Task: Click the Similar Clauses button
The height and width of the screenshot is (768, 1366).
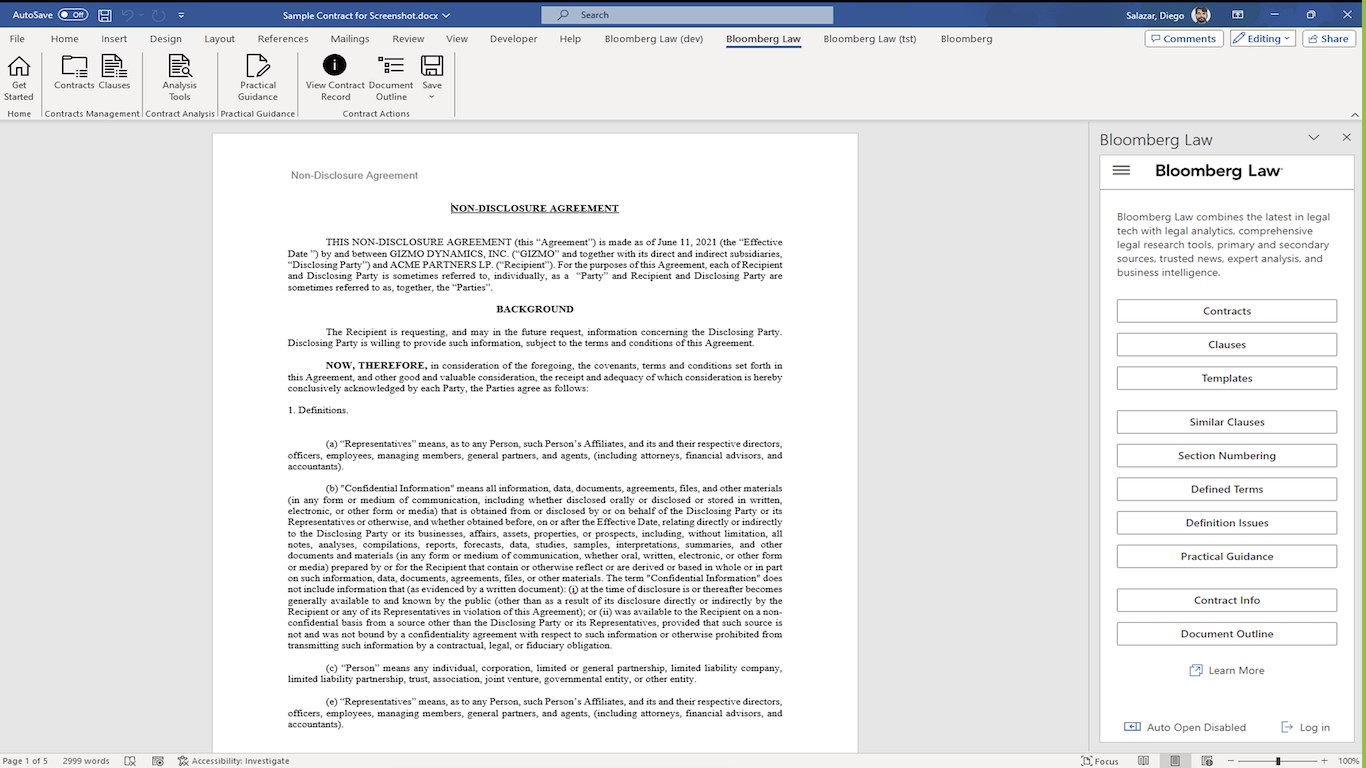Action: [1226, 422]
